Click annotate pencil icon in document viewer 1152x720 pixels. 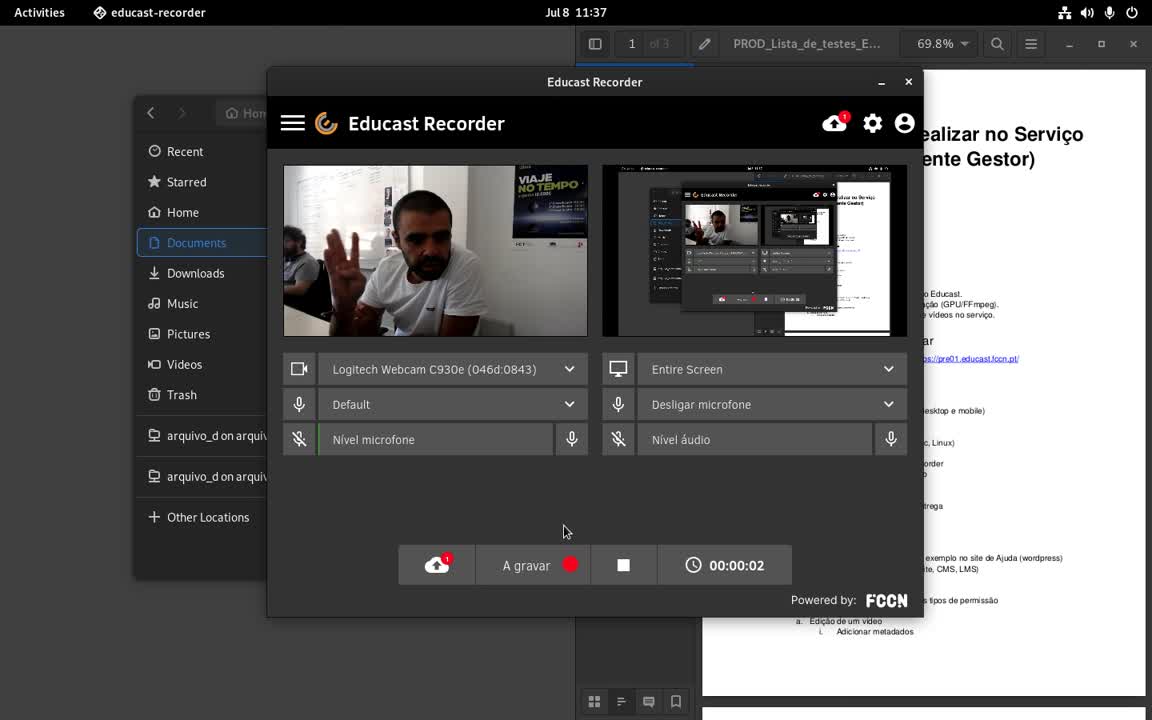pyautogui.click(x=704, y=44)
